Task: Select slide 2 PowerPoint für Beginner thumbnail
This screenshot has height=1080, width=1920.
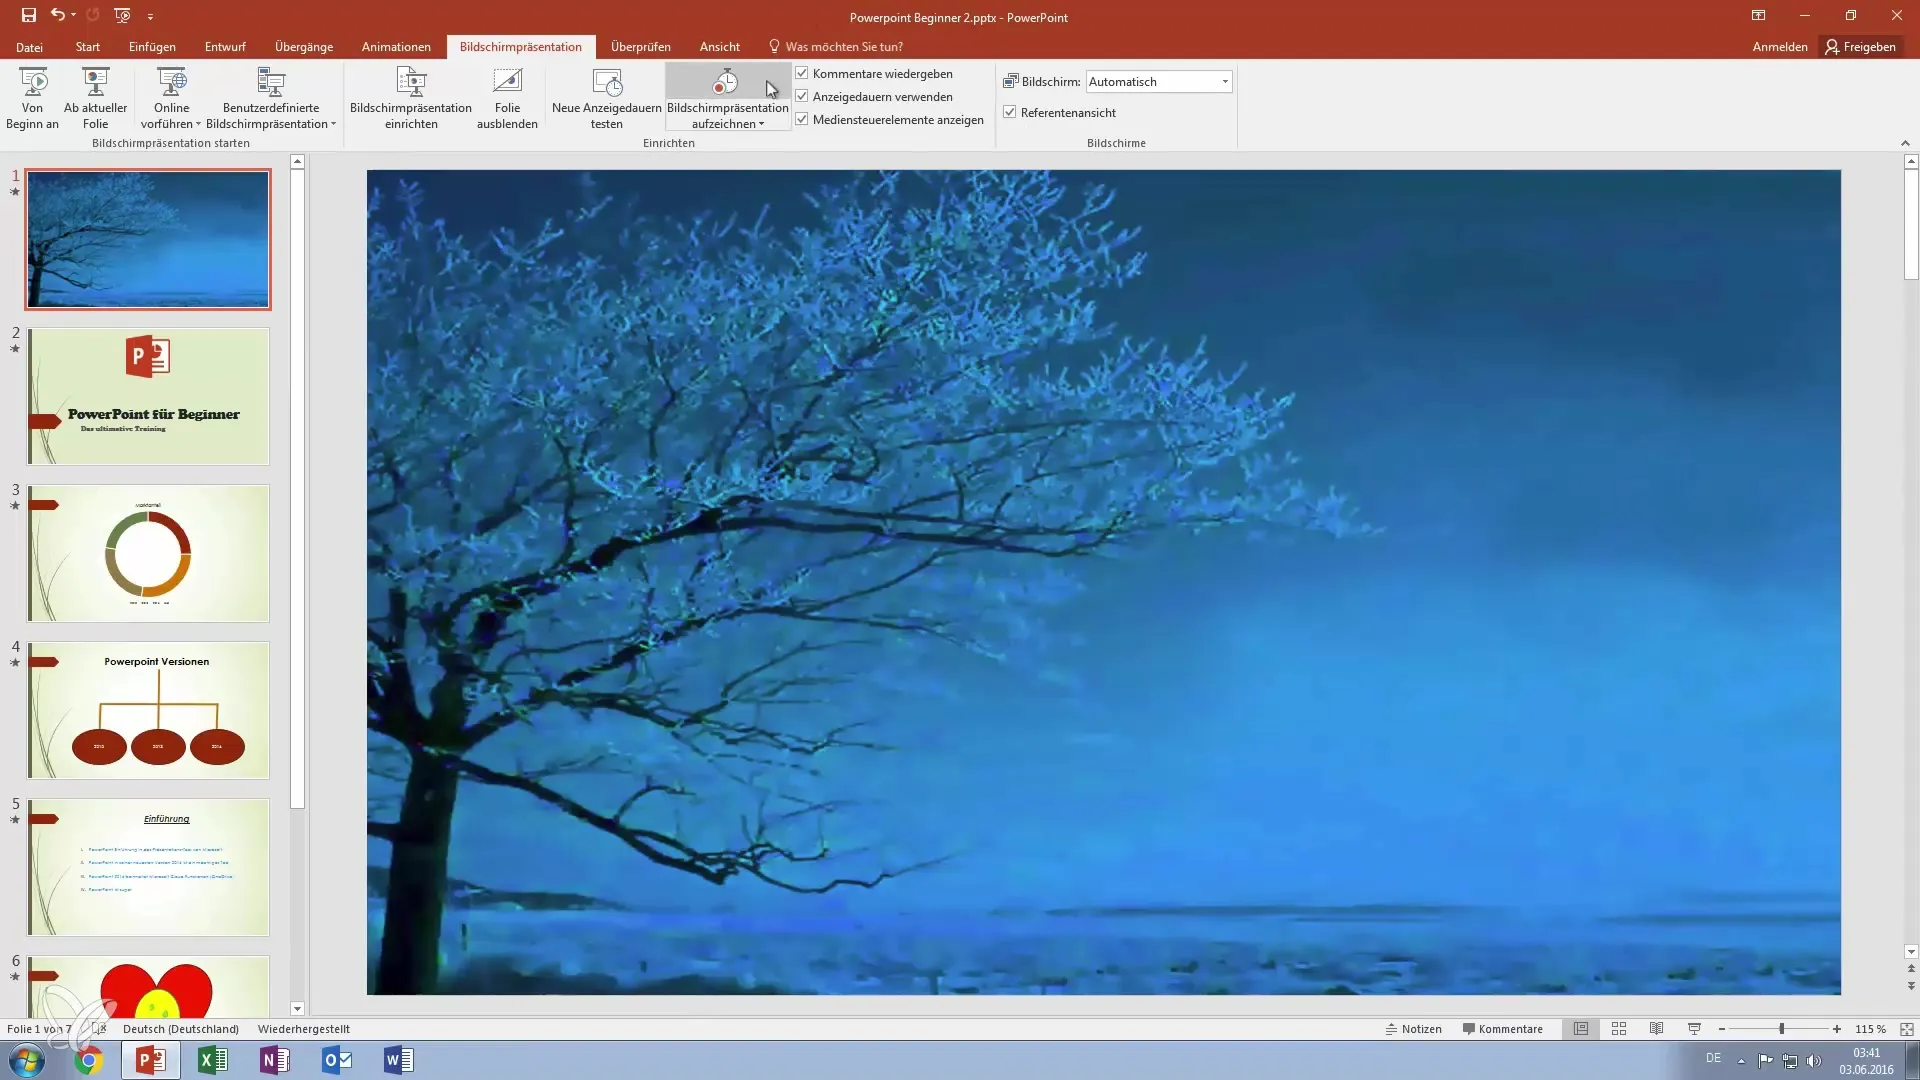Action: 148,396
